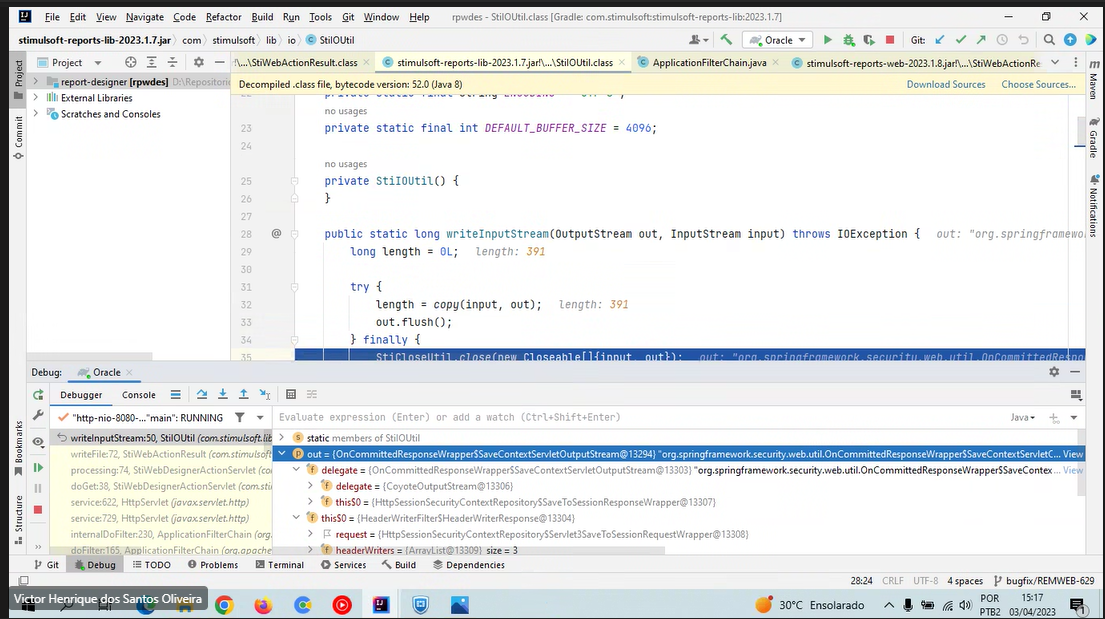
Task: Open the Refactor menu
Action: (x=223, y=17)
